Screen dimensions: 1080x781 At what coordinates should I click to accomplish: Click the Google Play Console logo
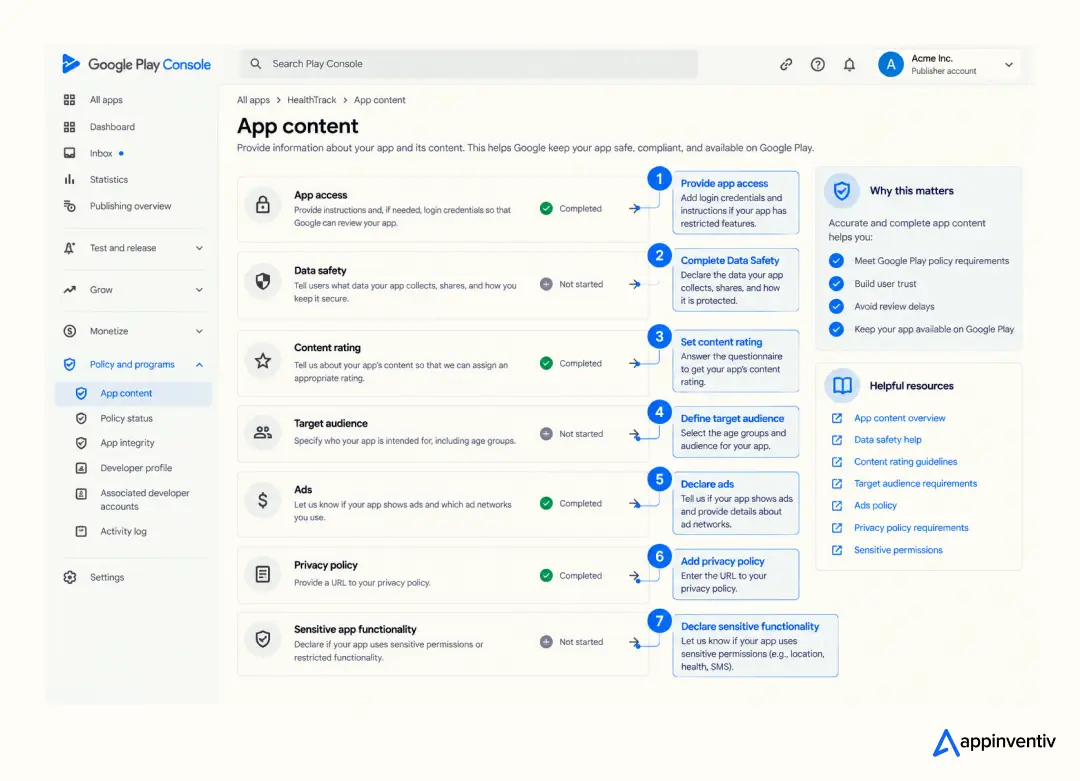click(x=136, y=64)
